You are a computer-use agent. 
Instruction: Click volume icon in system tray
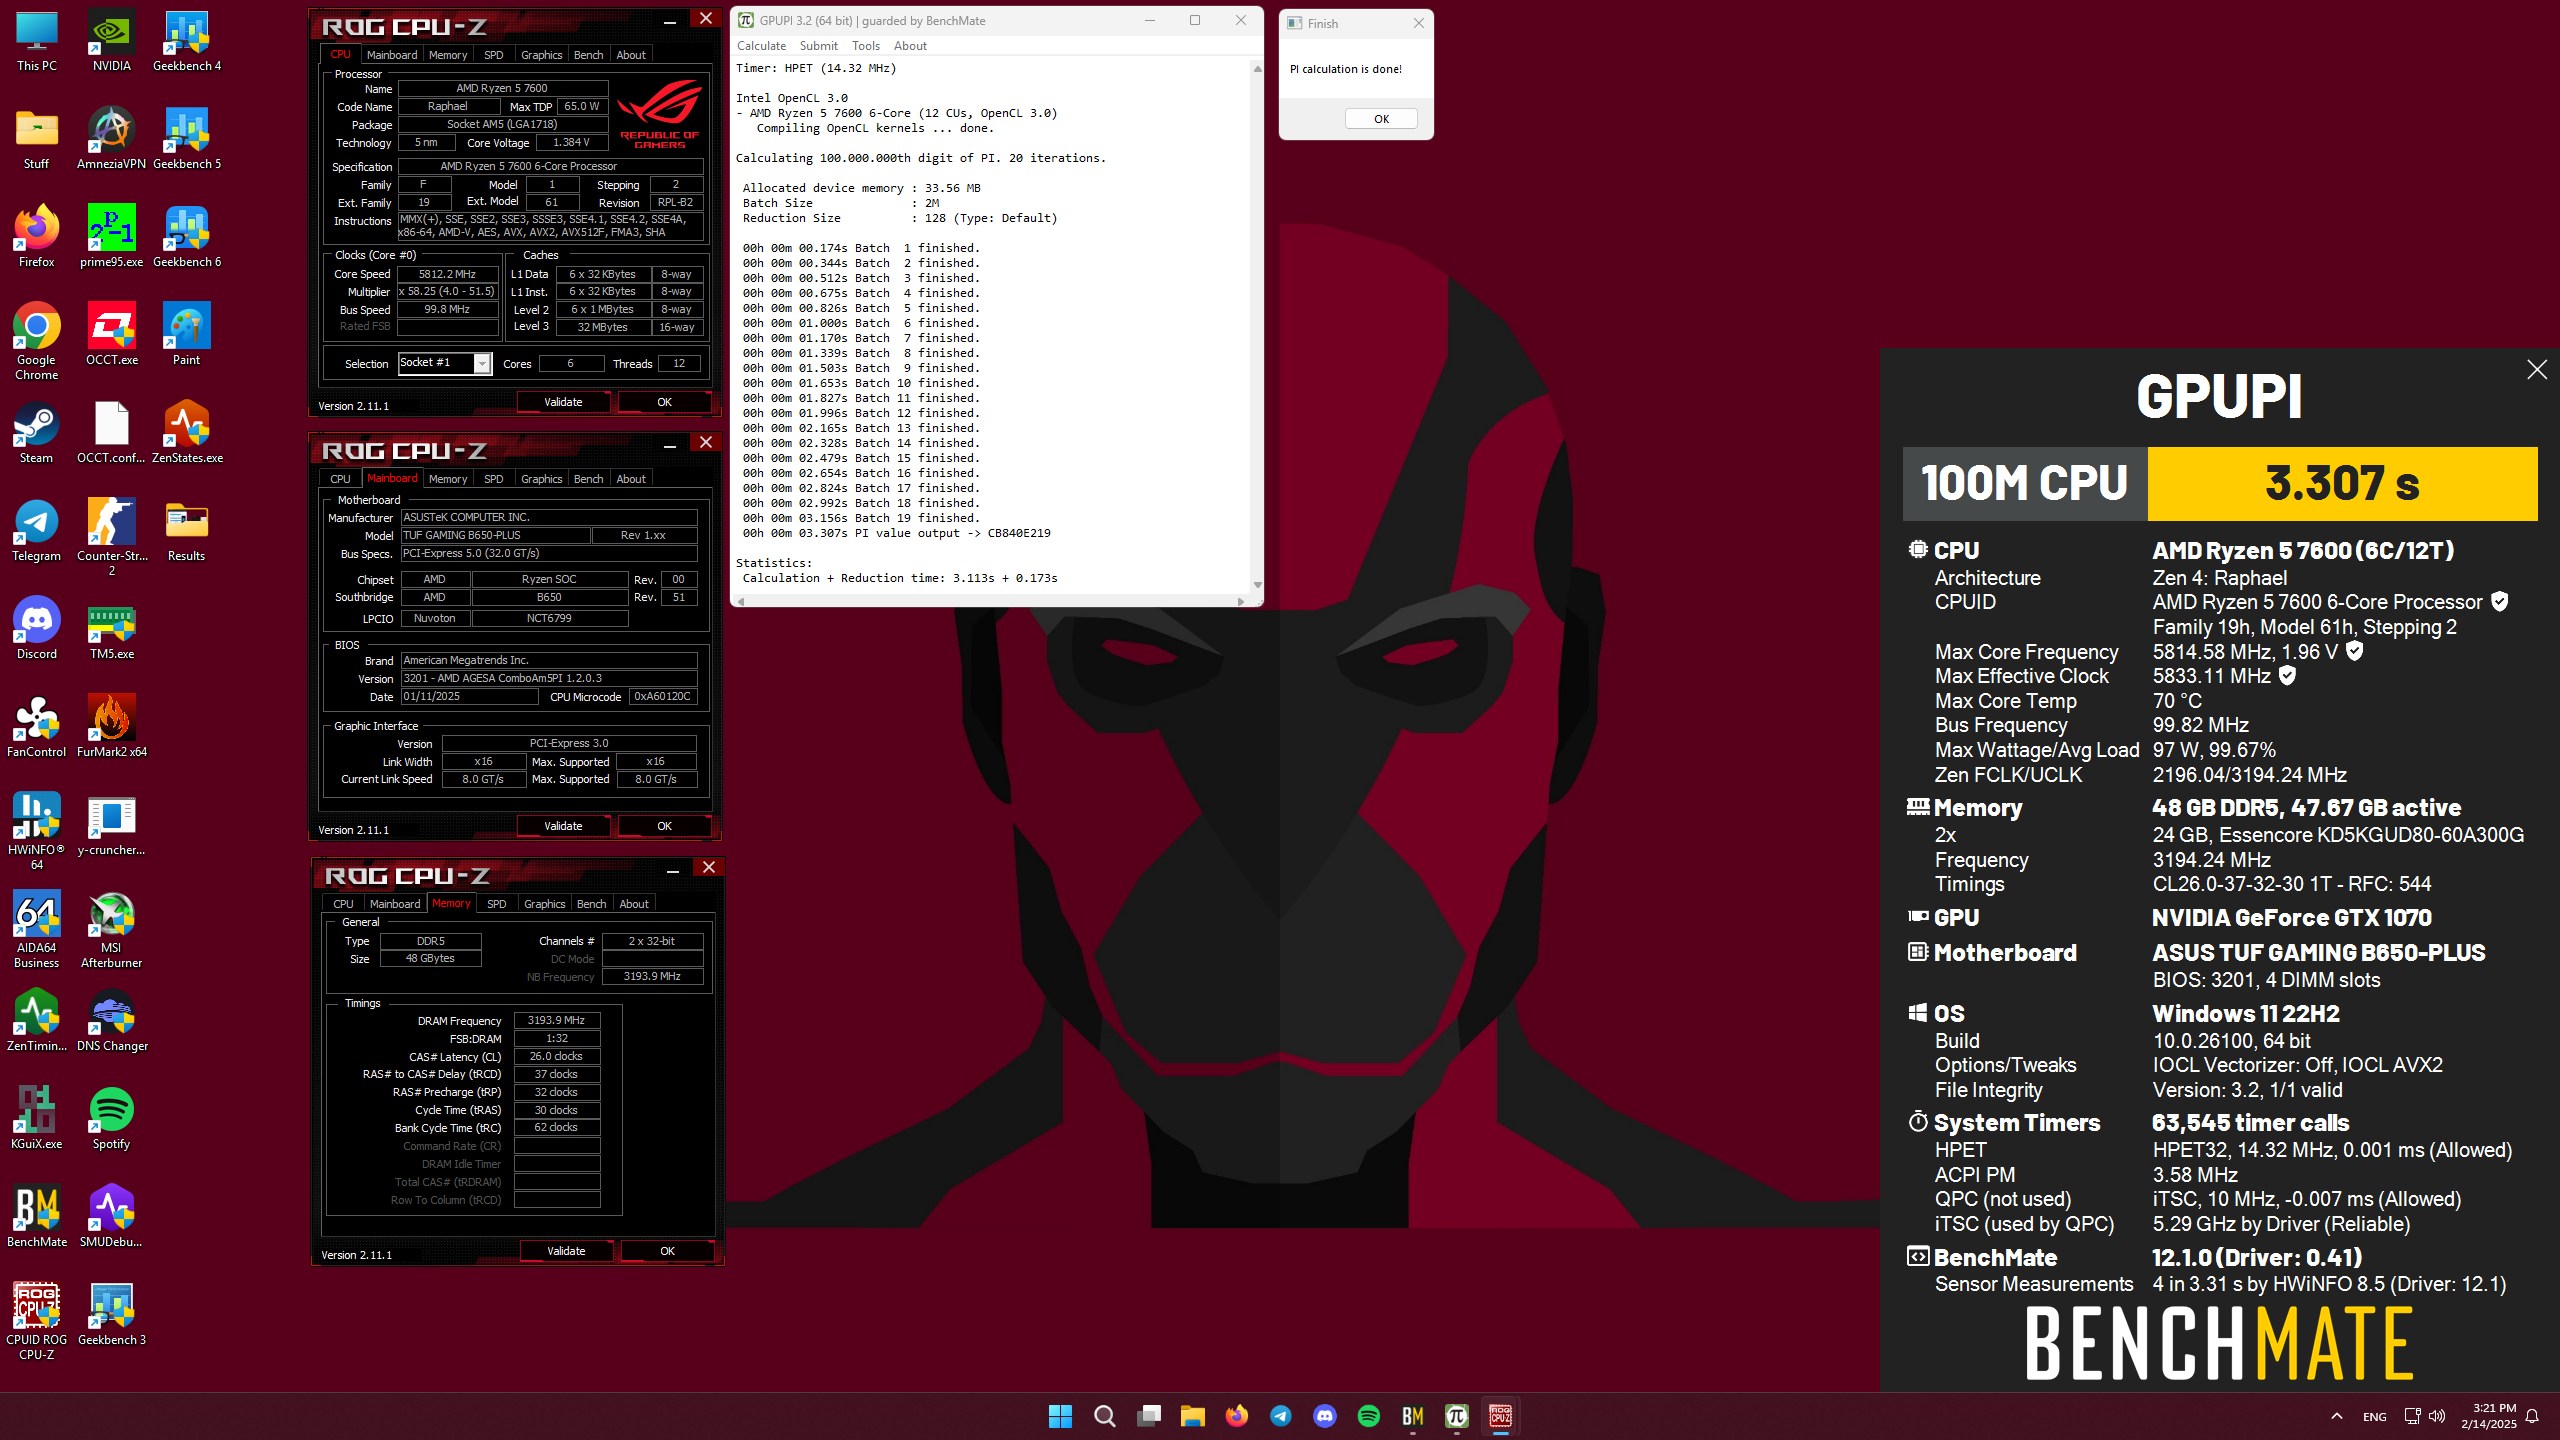pos(2437,1416)
